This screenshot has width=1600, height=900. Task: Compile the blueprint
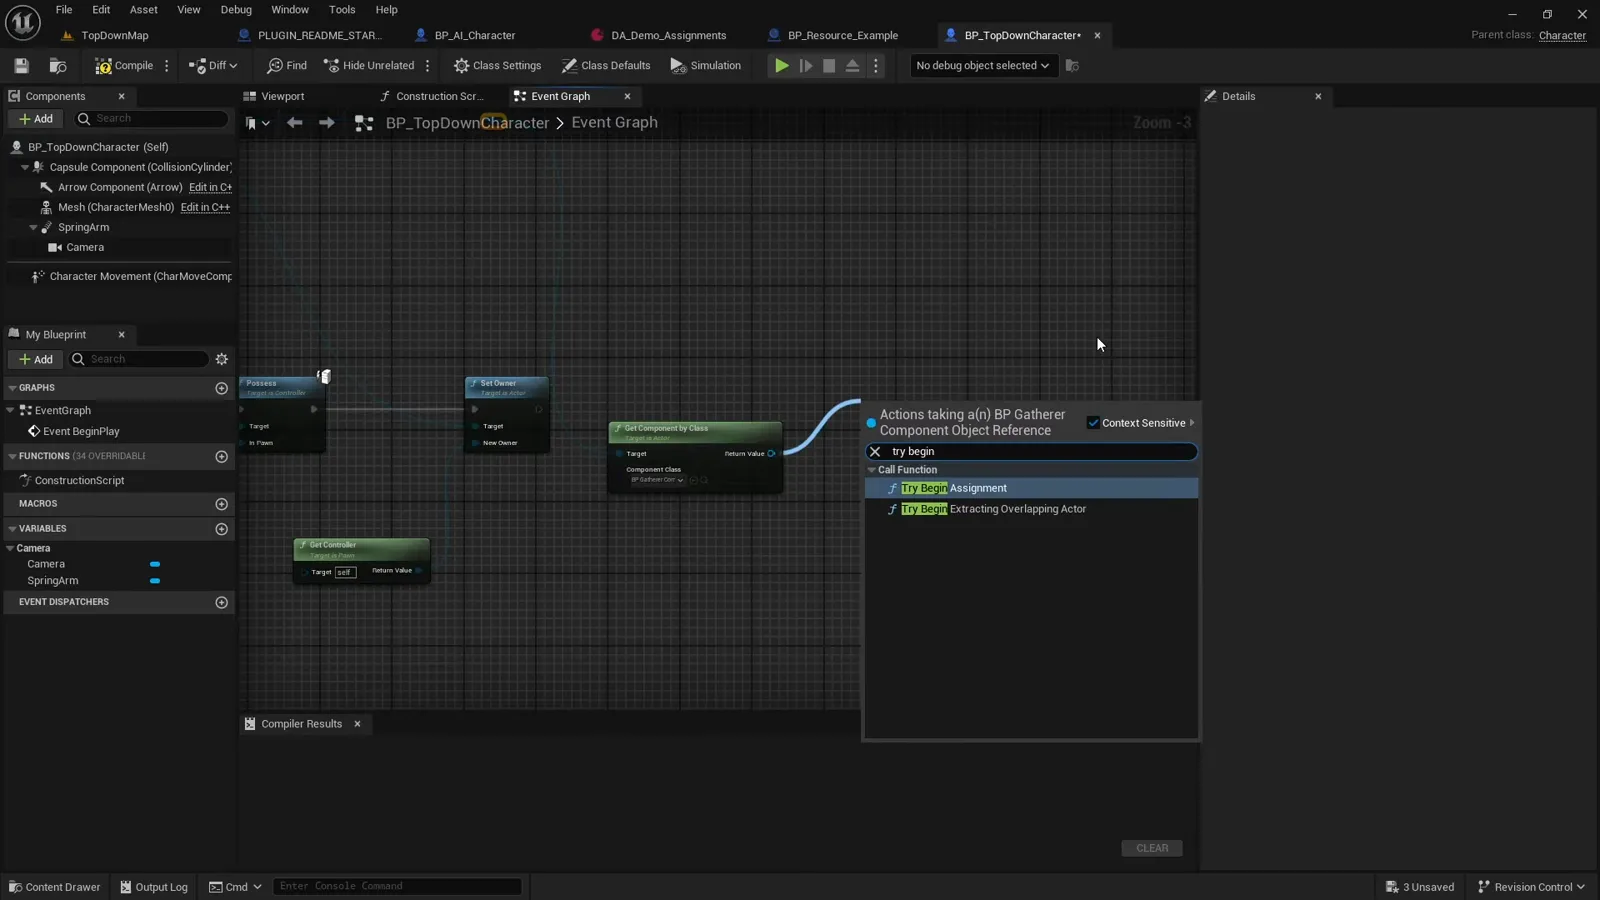point(124,66)
